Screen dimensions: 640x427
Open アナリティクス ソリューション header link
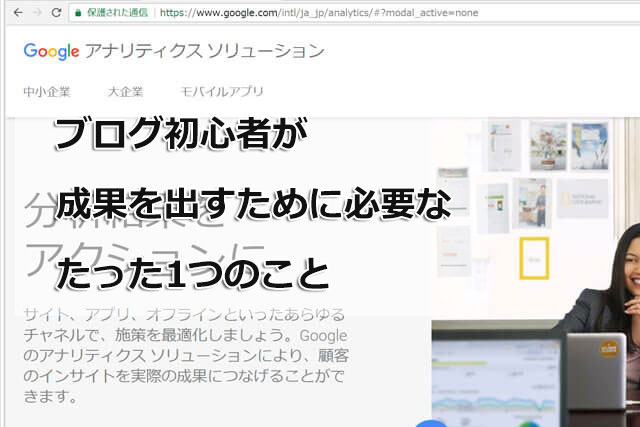(x=204, y=51)
